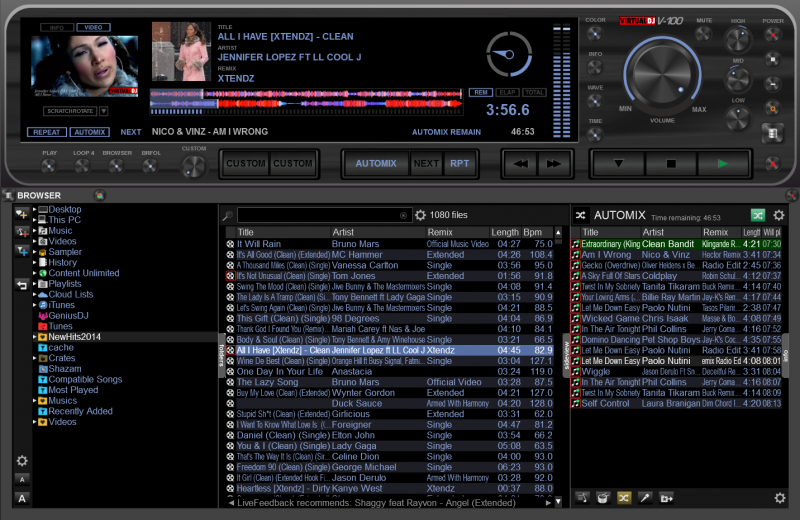This screenshot has height=520, width=800.
Task: Click the green shuffle button in Automix header
Action: pyautogui.click(x=758, y=215)
